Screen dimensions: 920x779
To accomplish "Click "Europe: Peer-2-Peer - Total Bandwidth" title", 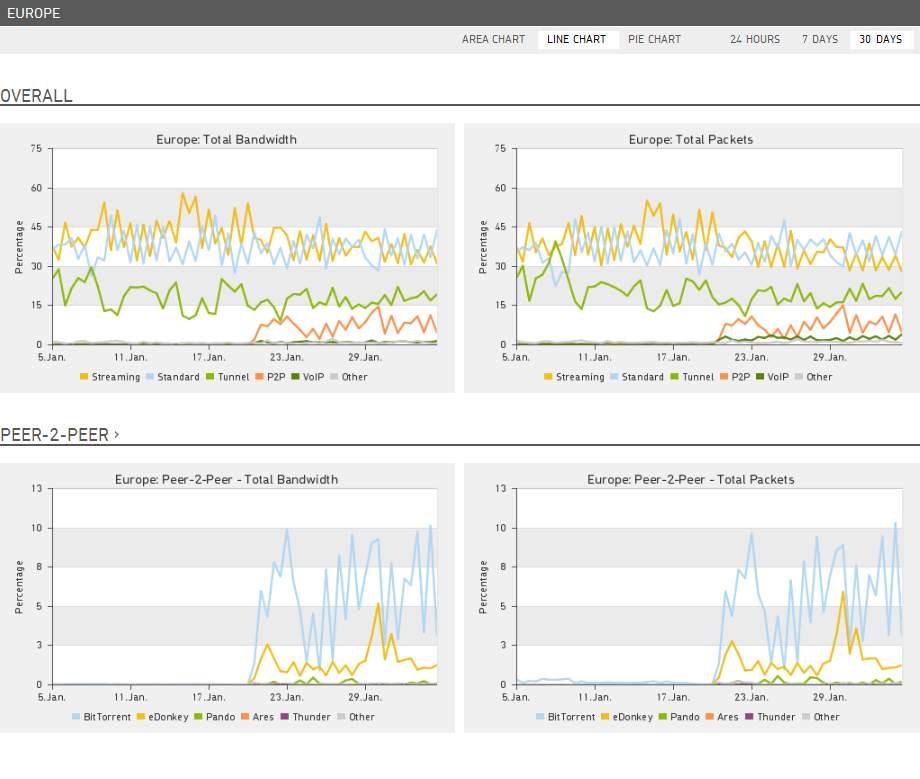I will point(226,479).
